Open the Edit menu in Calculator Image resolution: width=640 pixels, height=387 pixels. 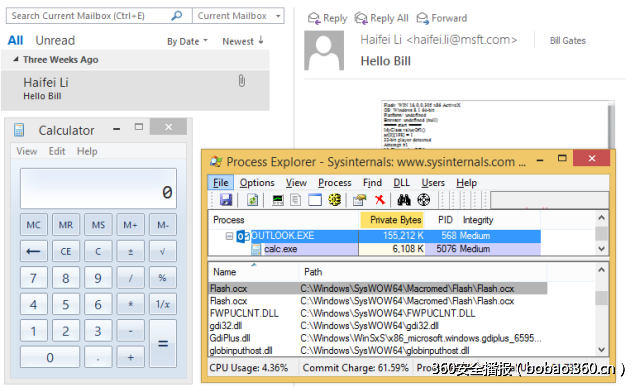57,151
